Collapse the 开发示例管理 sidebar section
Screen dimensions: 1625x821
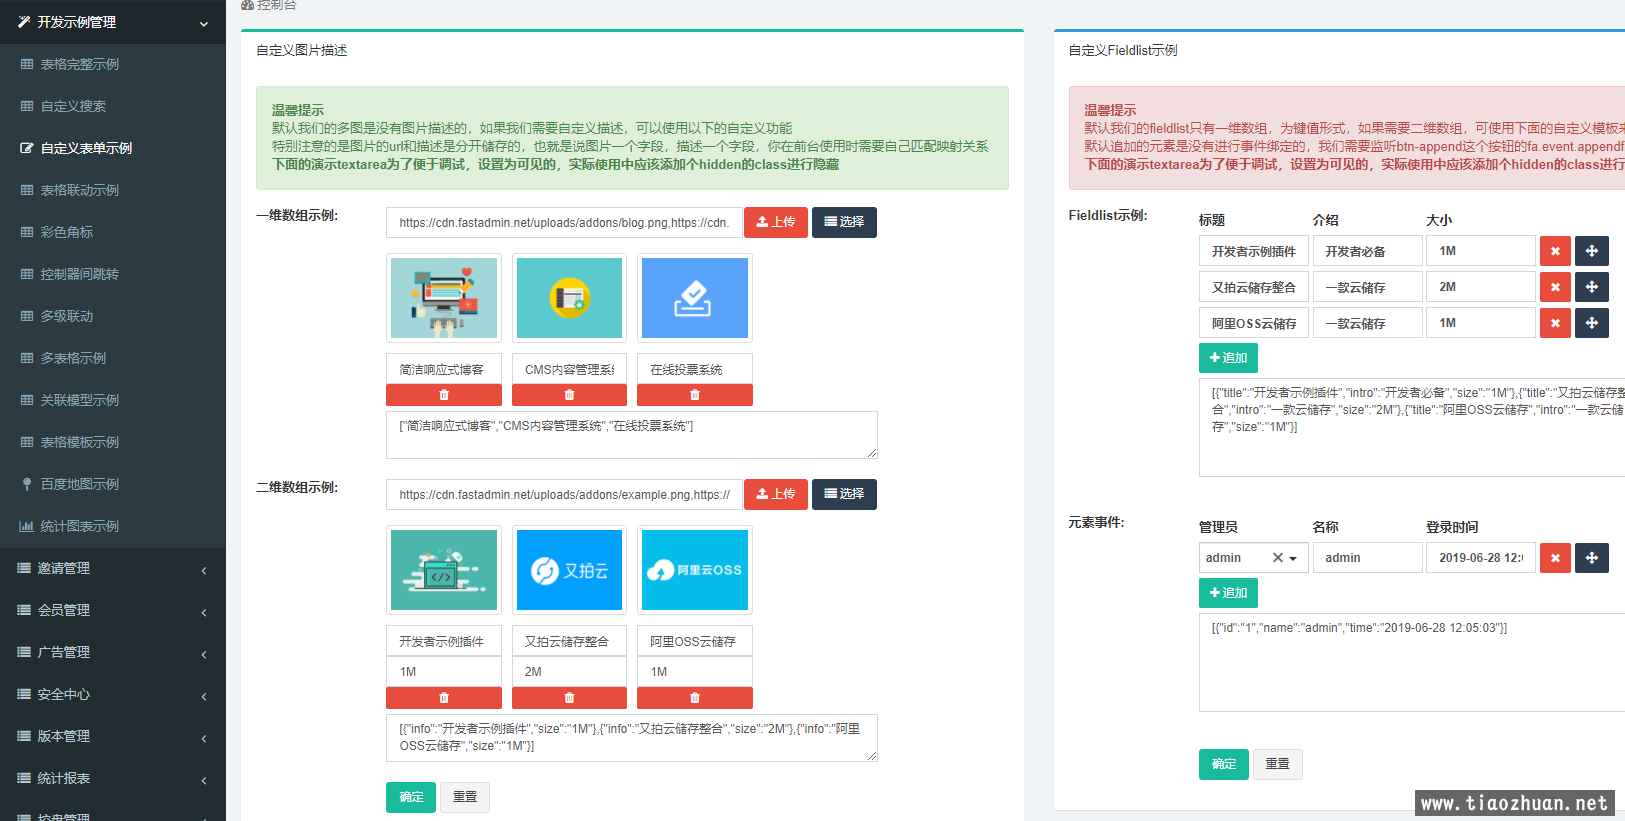click(112, 22)
